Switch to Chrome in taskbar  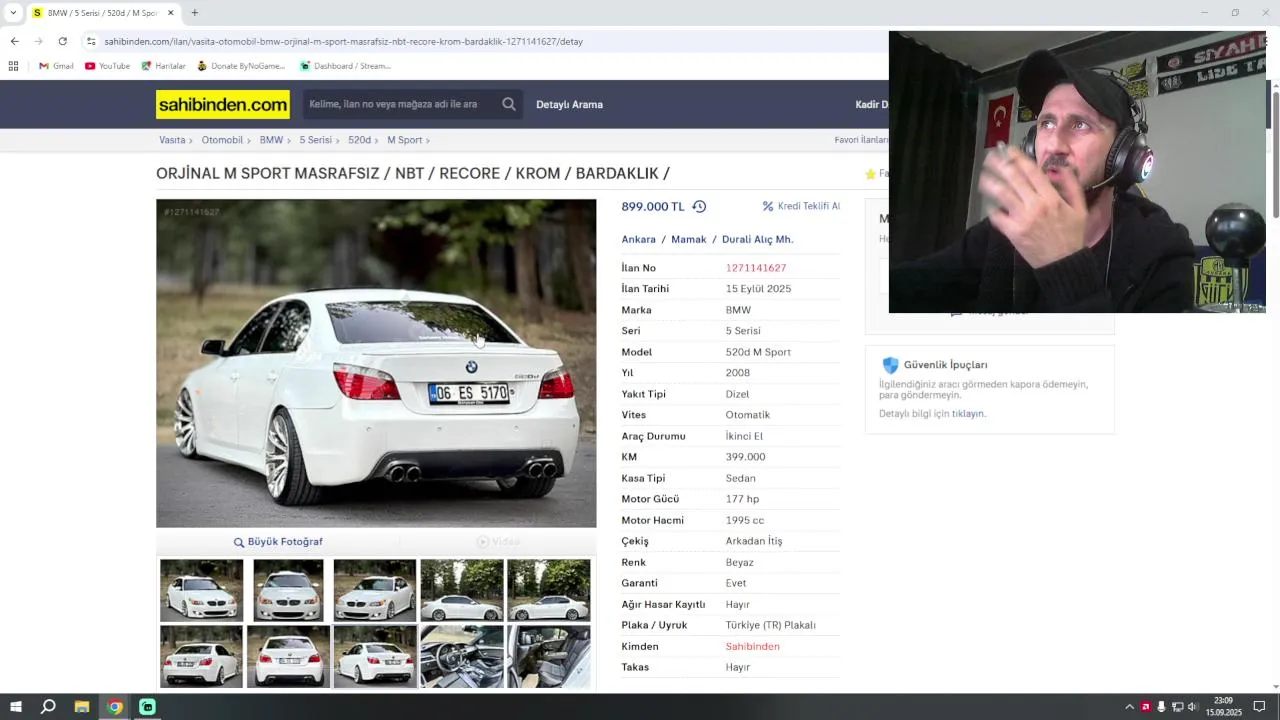coord(115,707)
